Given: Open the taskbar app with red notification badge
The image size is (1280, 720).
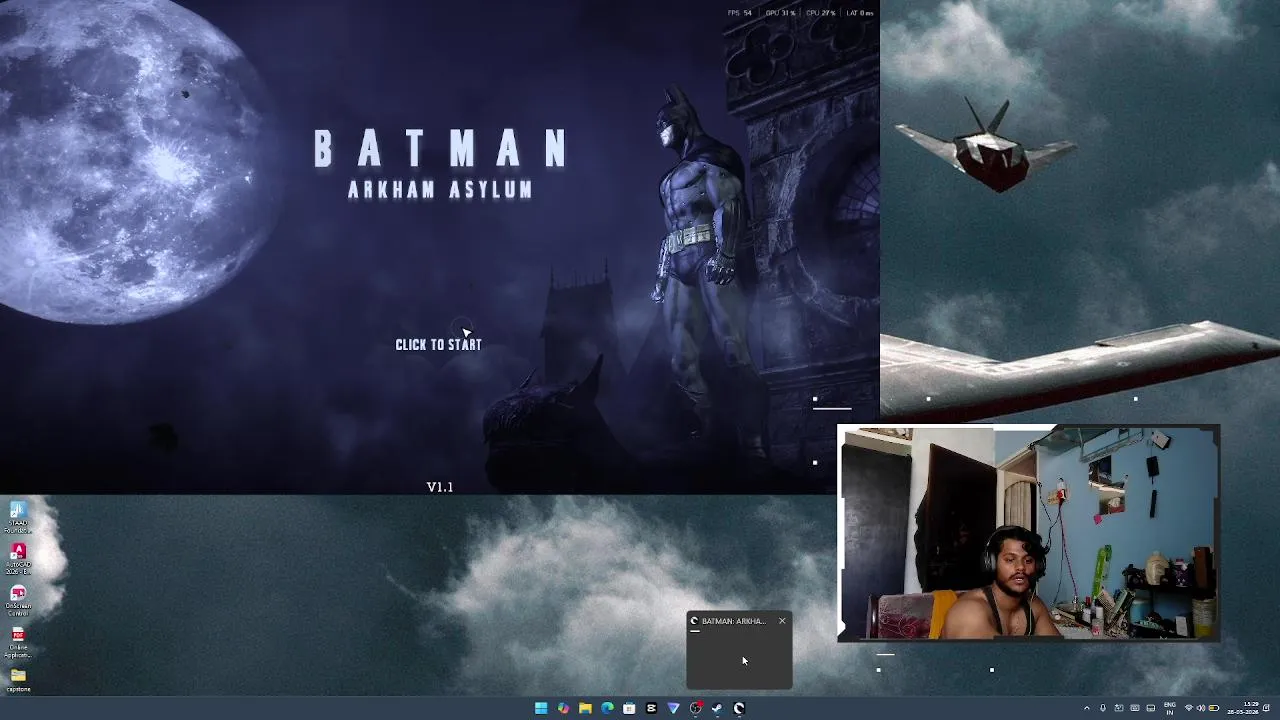Looking at the screenshot, I should click(x=695, y=708).
